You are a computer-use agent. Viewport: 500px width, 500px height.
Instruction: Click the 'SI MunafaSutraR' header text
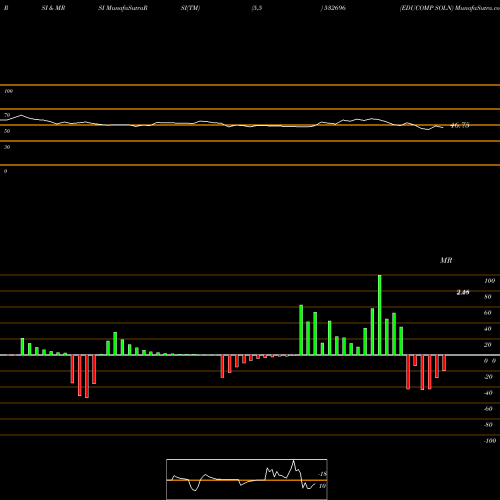click(x=123, y=8)
